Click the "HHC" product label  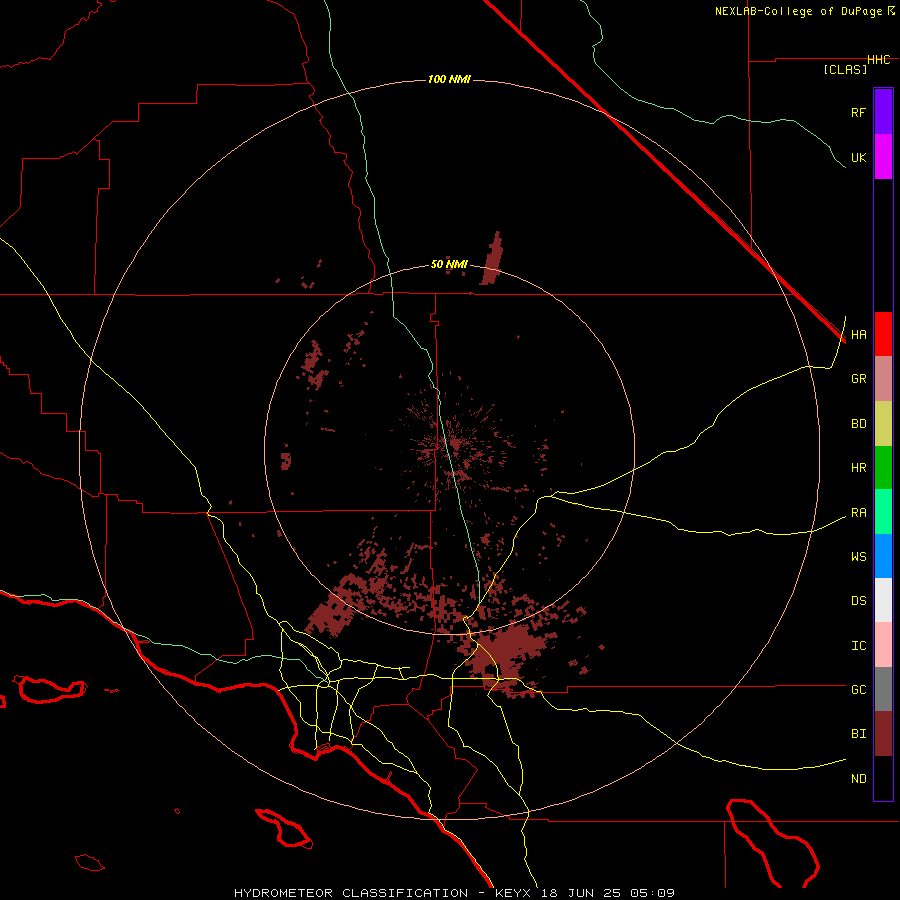coord(879,60)
